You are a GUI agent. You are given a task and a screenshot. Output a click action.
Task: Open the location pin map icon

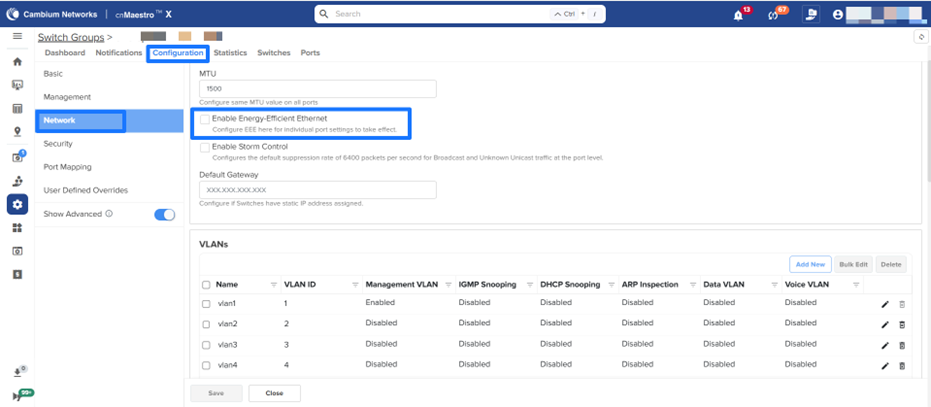(17, 131)
